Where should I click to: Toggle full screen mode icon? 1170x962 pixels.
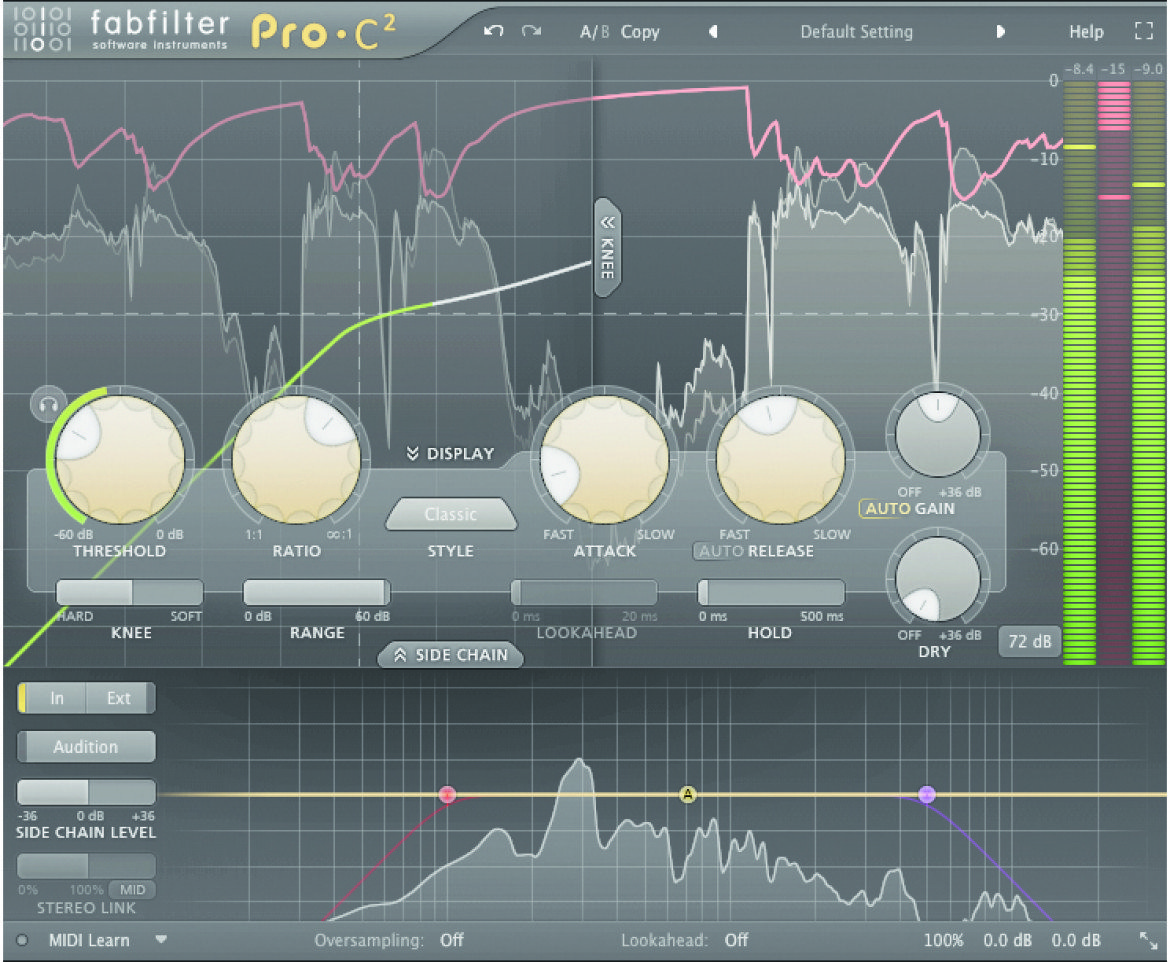click(x=1143, y=31)
